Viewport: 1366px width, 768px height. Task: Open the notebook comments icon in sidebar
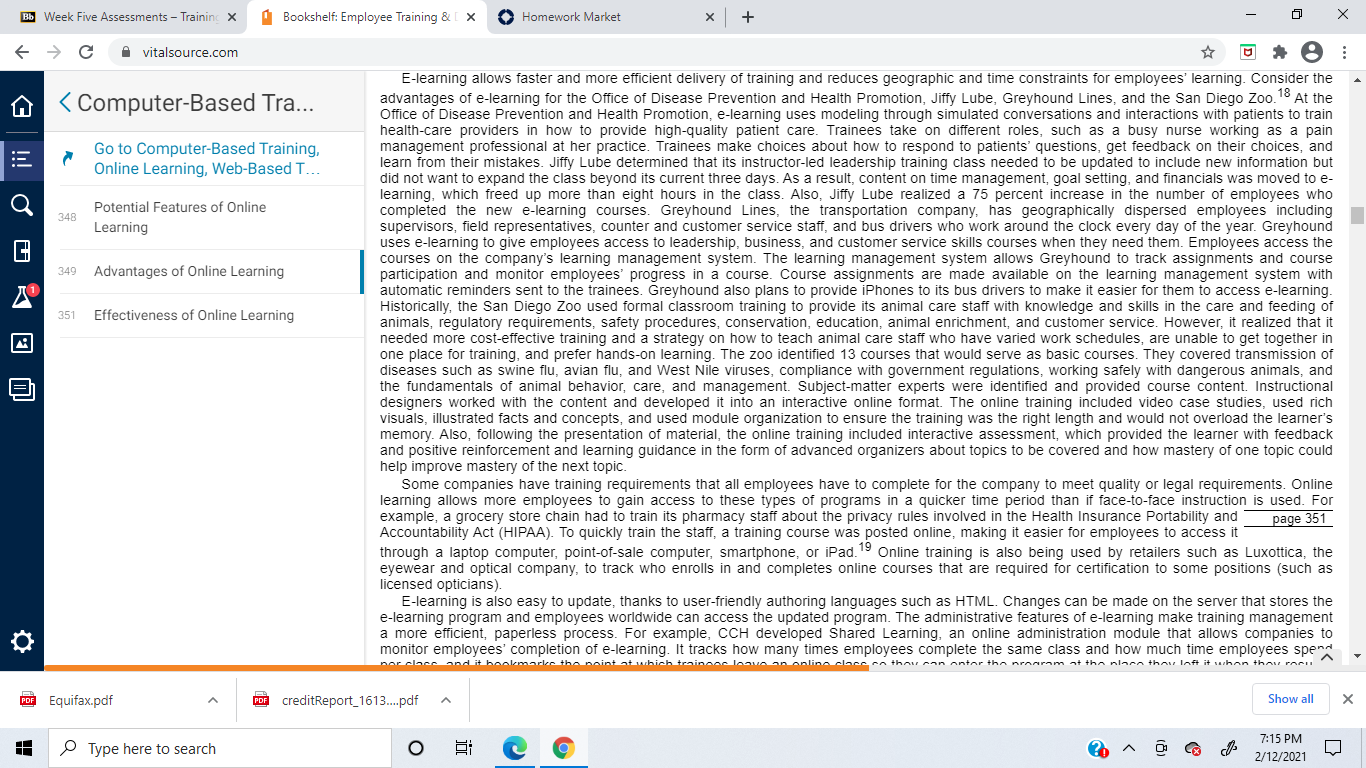coord(21,389)
